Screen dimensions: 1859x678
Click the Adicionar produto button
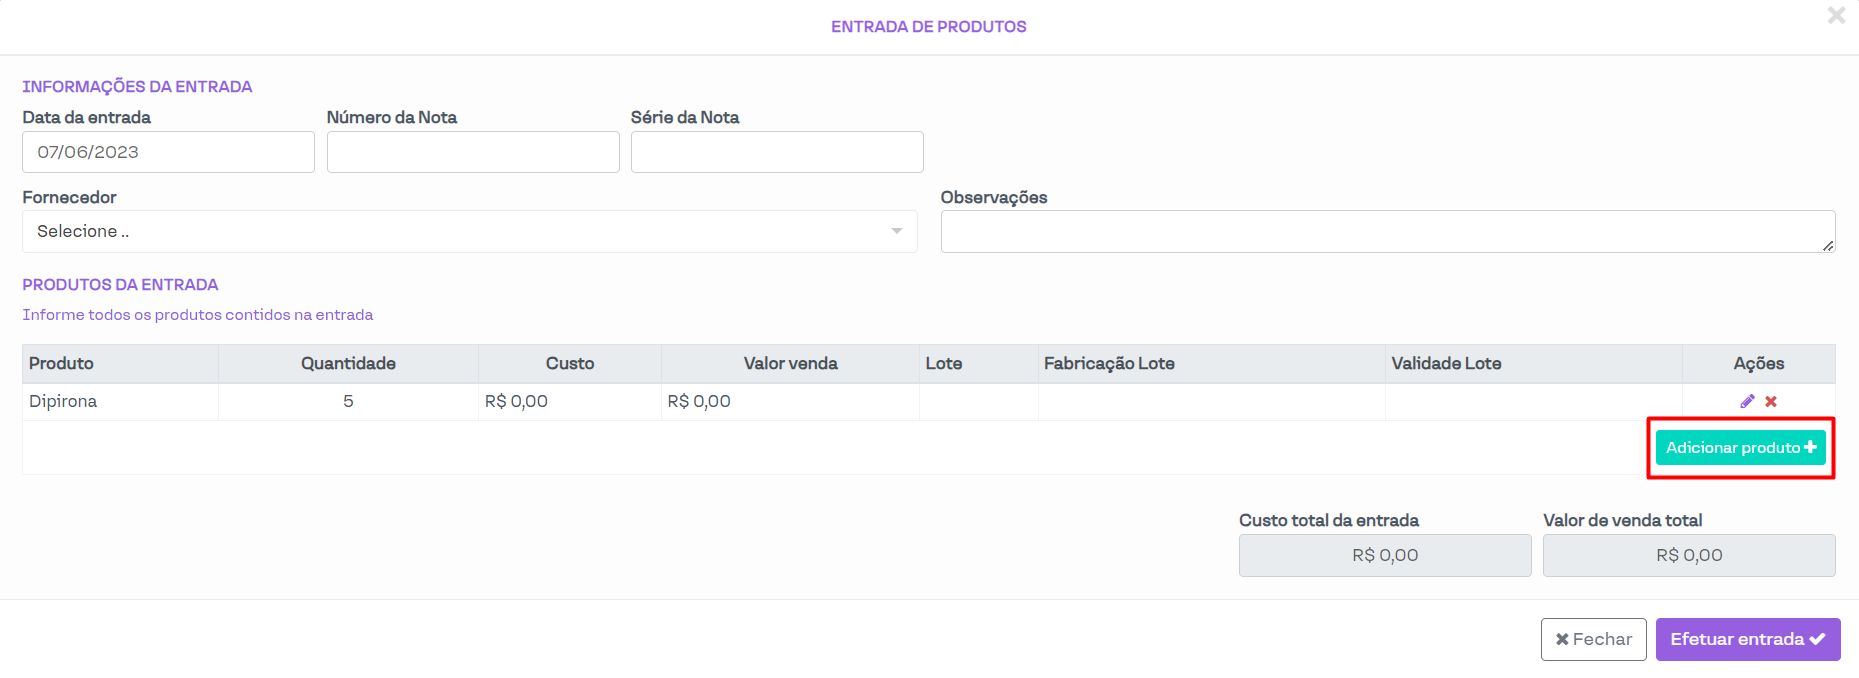1740,448
